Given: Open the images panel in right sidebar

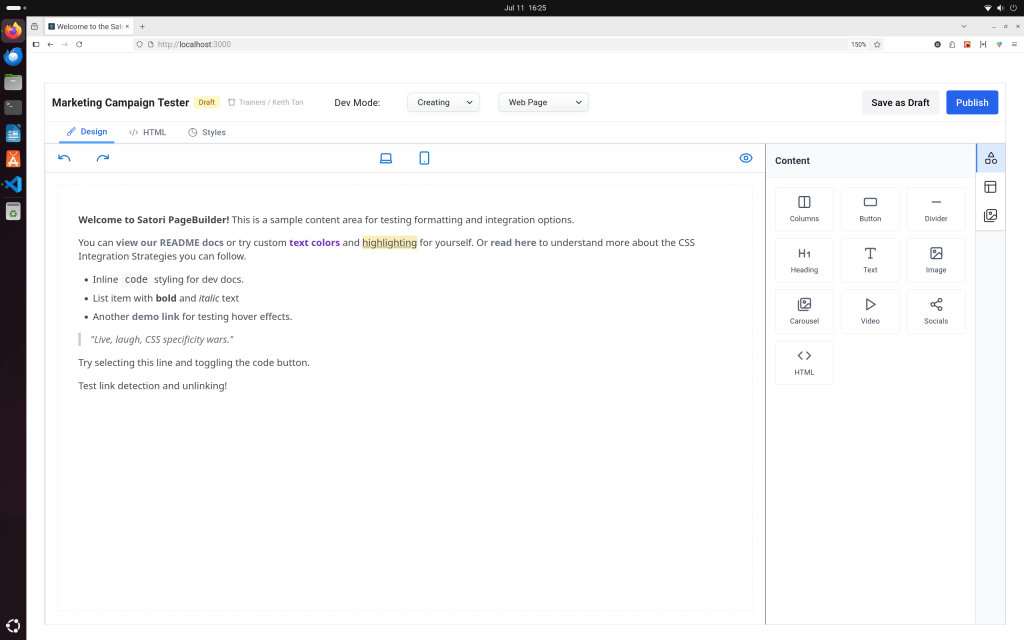Looking at the screenshot, I should [990, 215].
